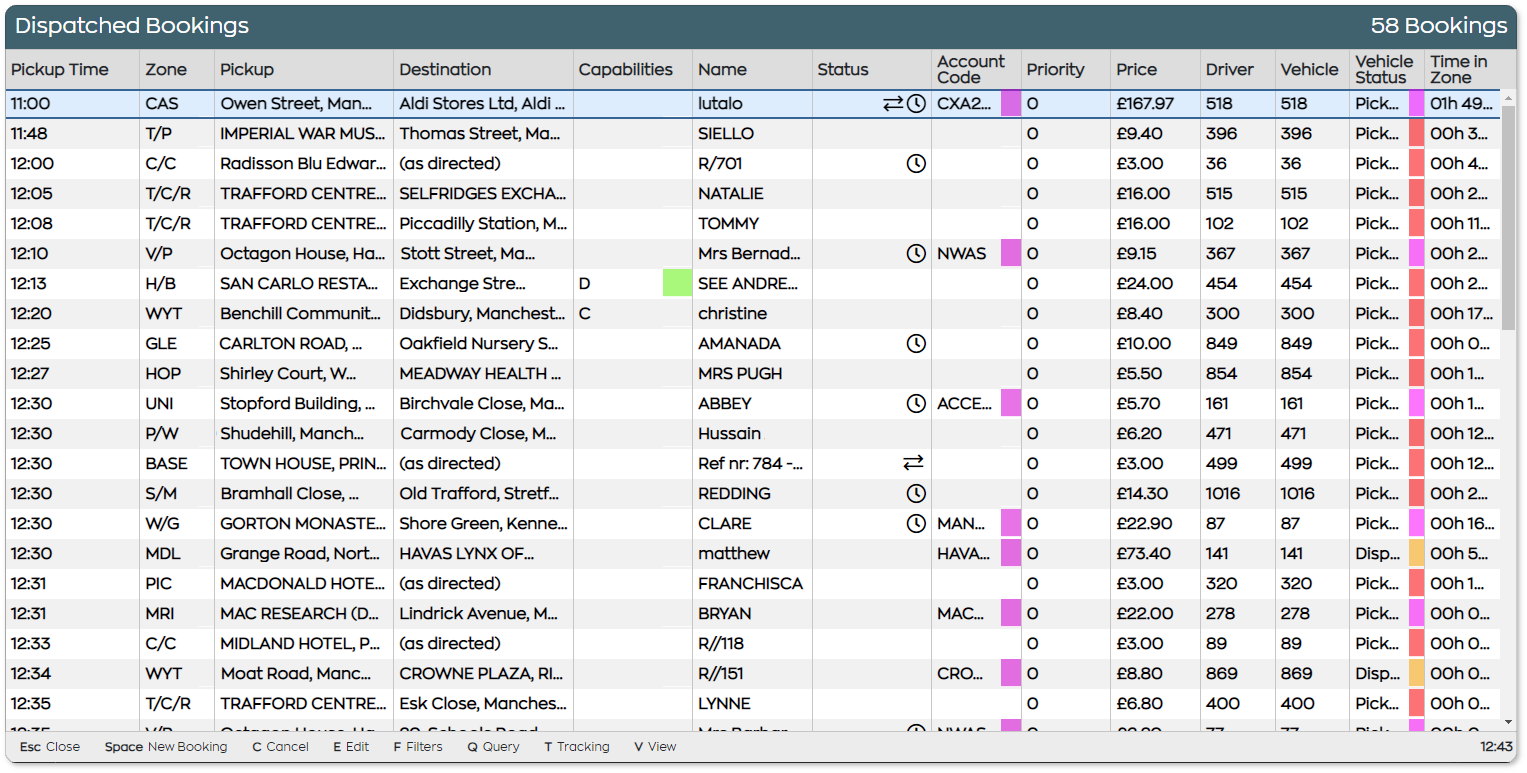Viewport: 1527px width, 773px height.
Task: Click the Destination column header
Action: [x=483, y=70]
